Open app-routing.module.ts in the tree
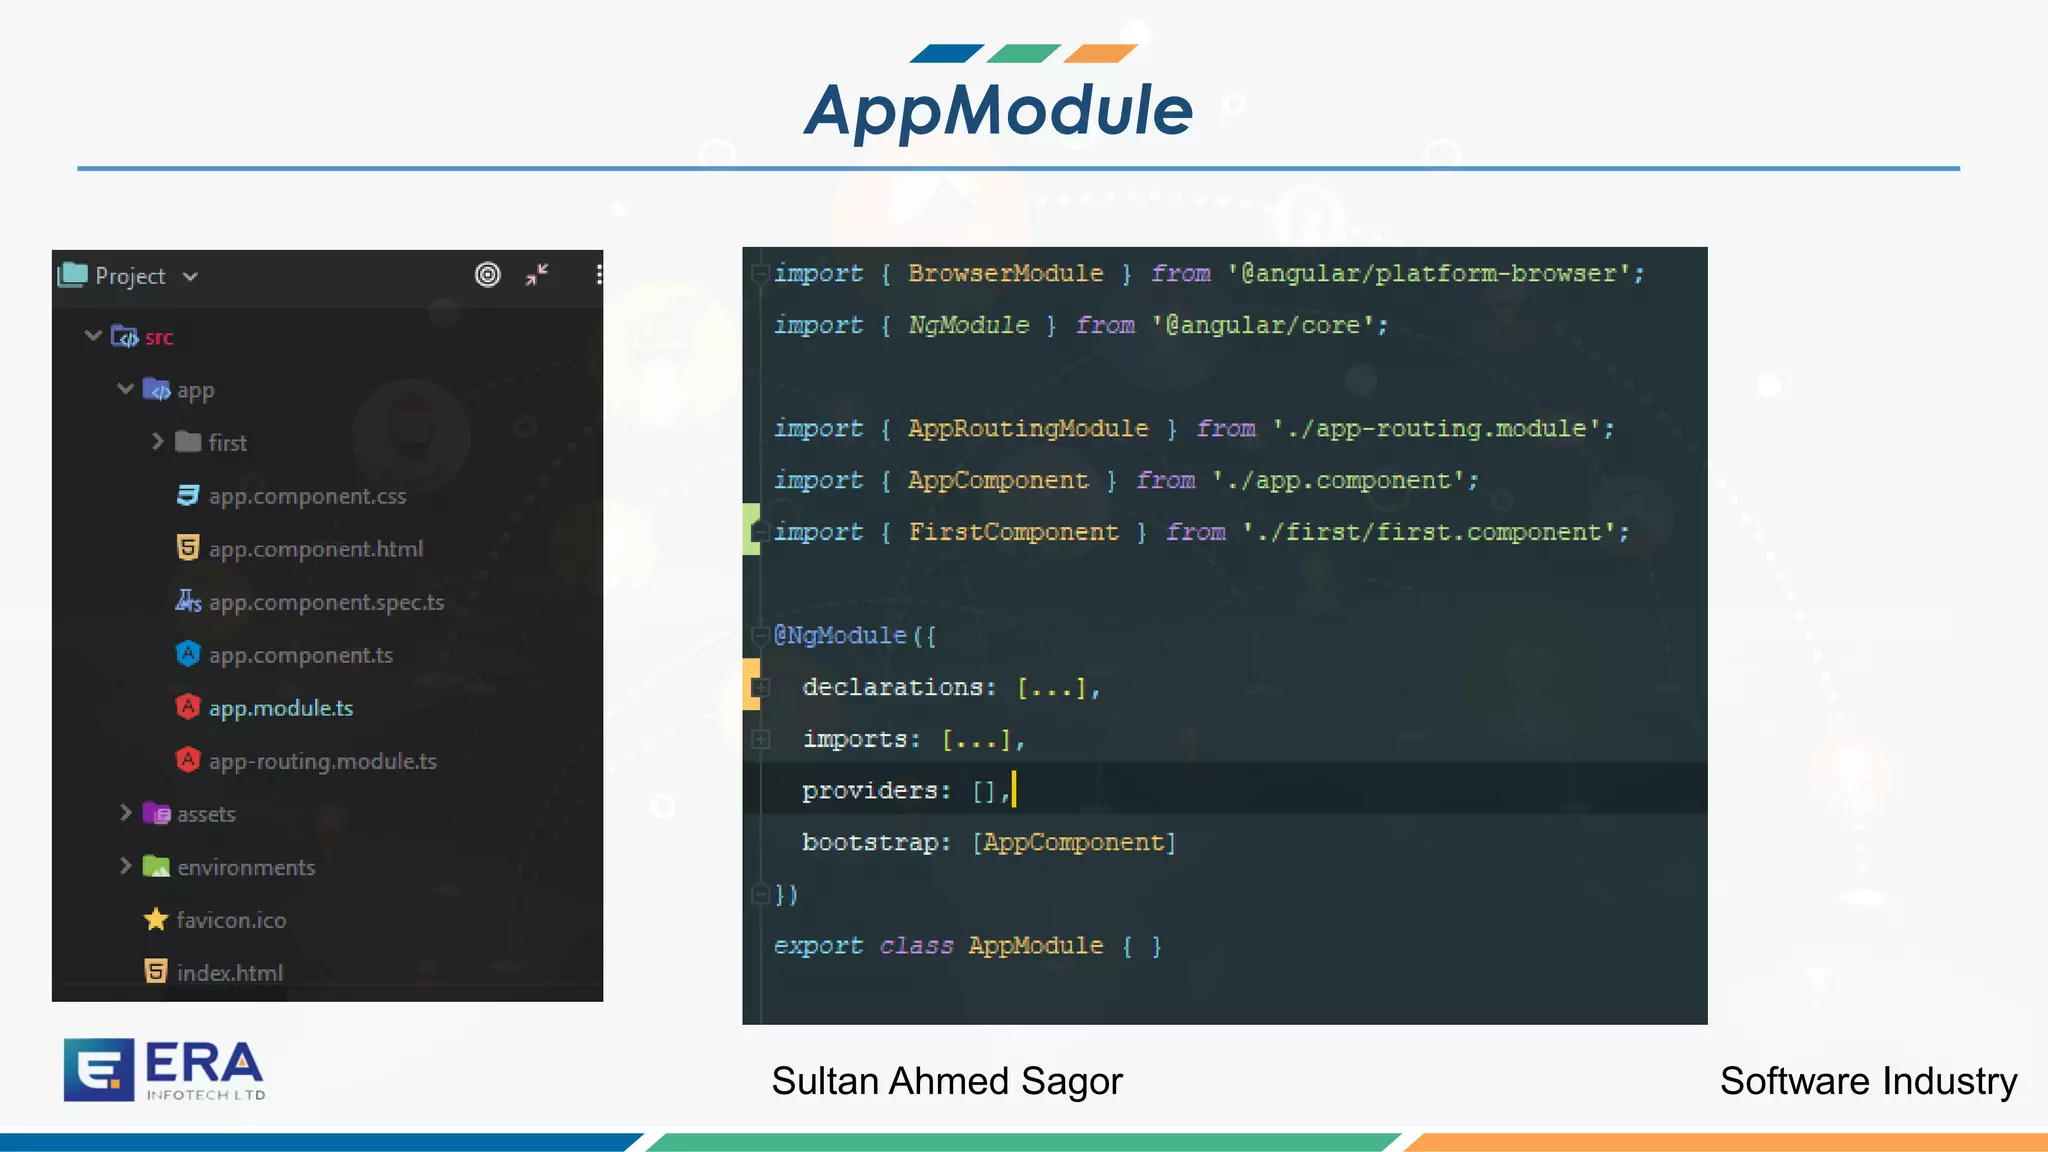This screenshot has width=2048, height=1152. tap(322, 761)
